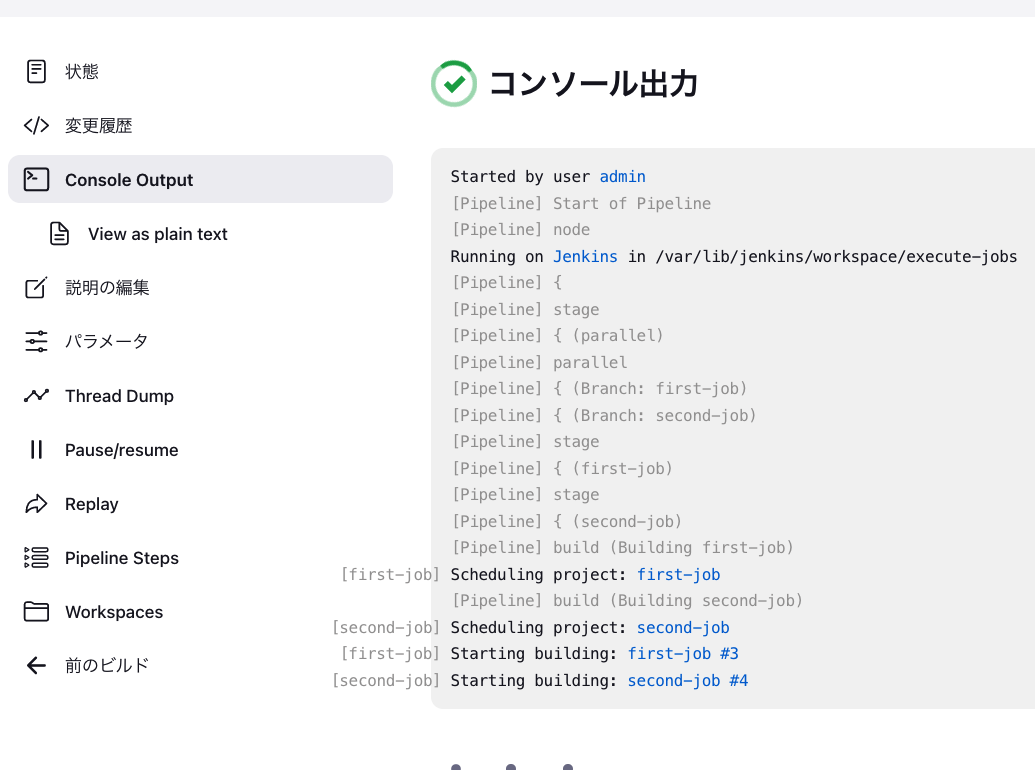Image resolution: width=1035 pixels, height=770 pixels.
Task: Click the green success check icon
Action: (x=454, y=84)
